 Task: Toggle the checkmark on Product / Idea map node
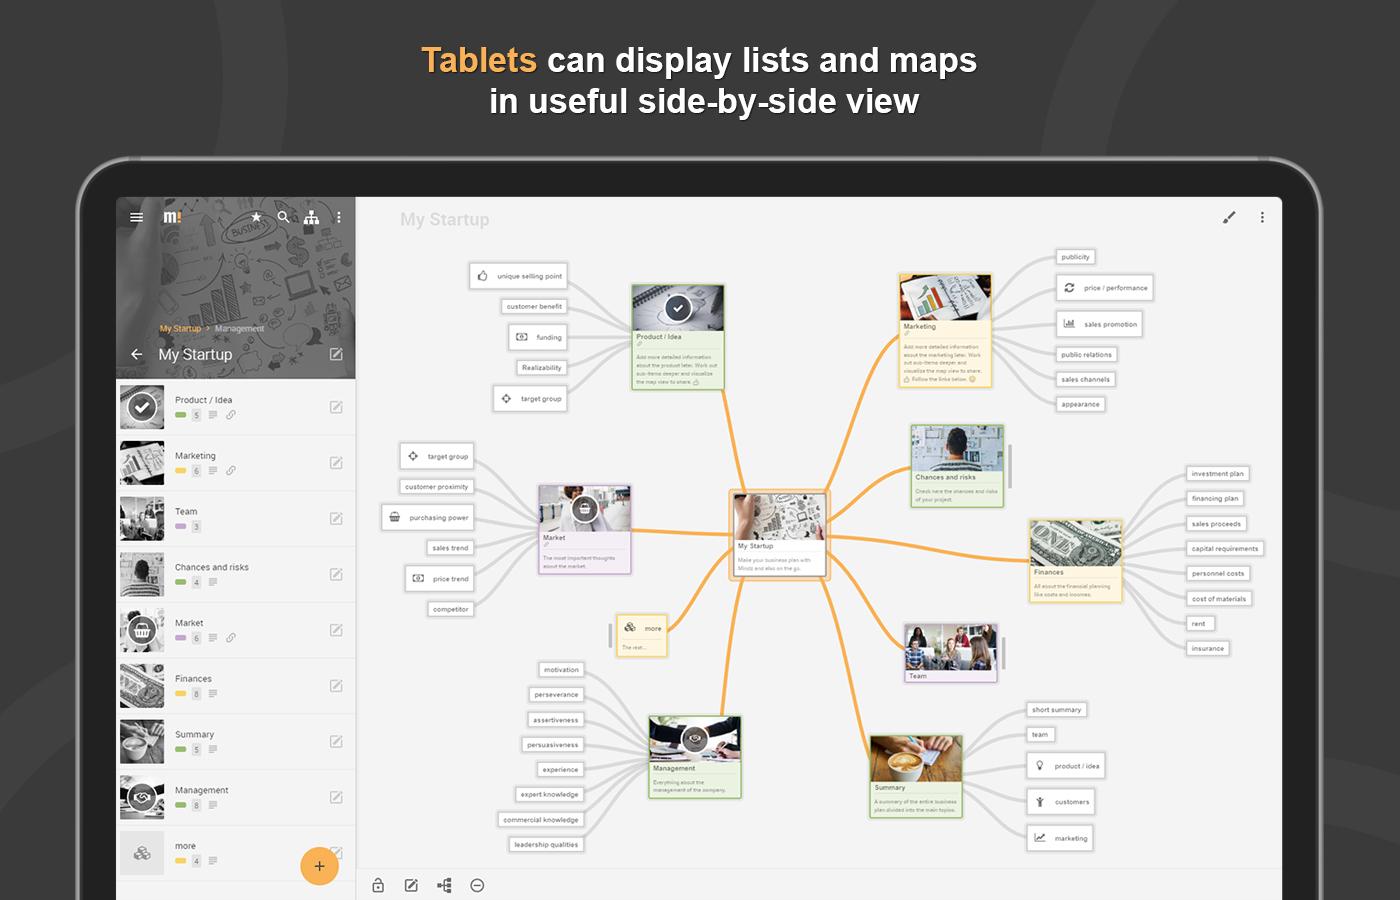(x=678, y=308)
